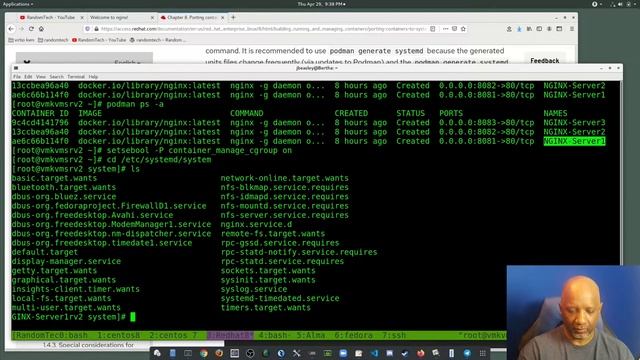
Task: Close the Welcome to nginx tab
Action: point(152,18)
